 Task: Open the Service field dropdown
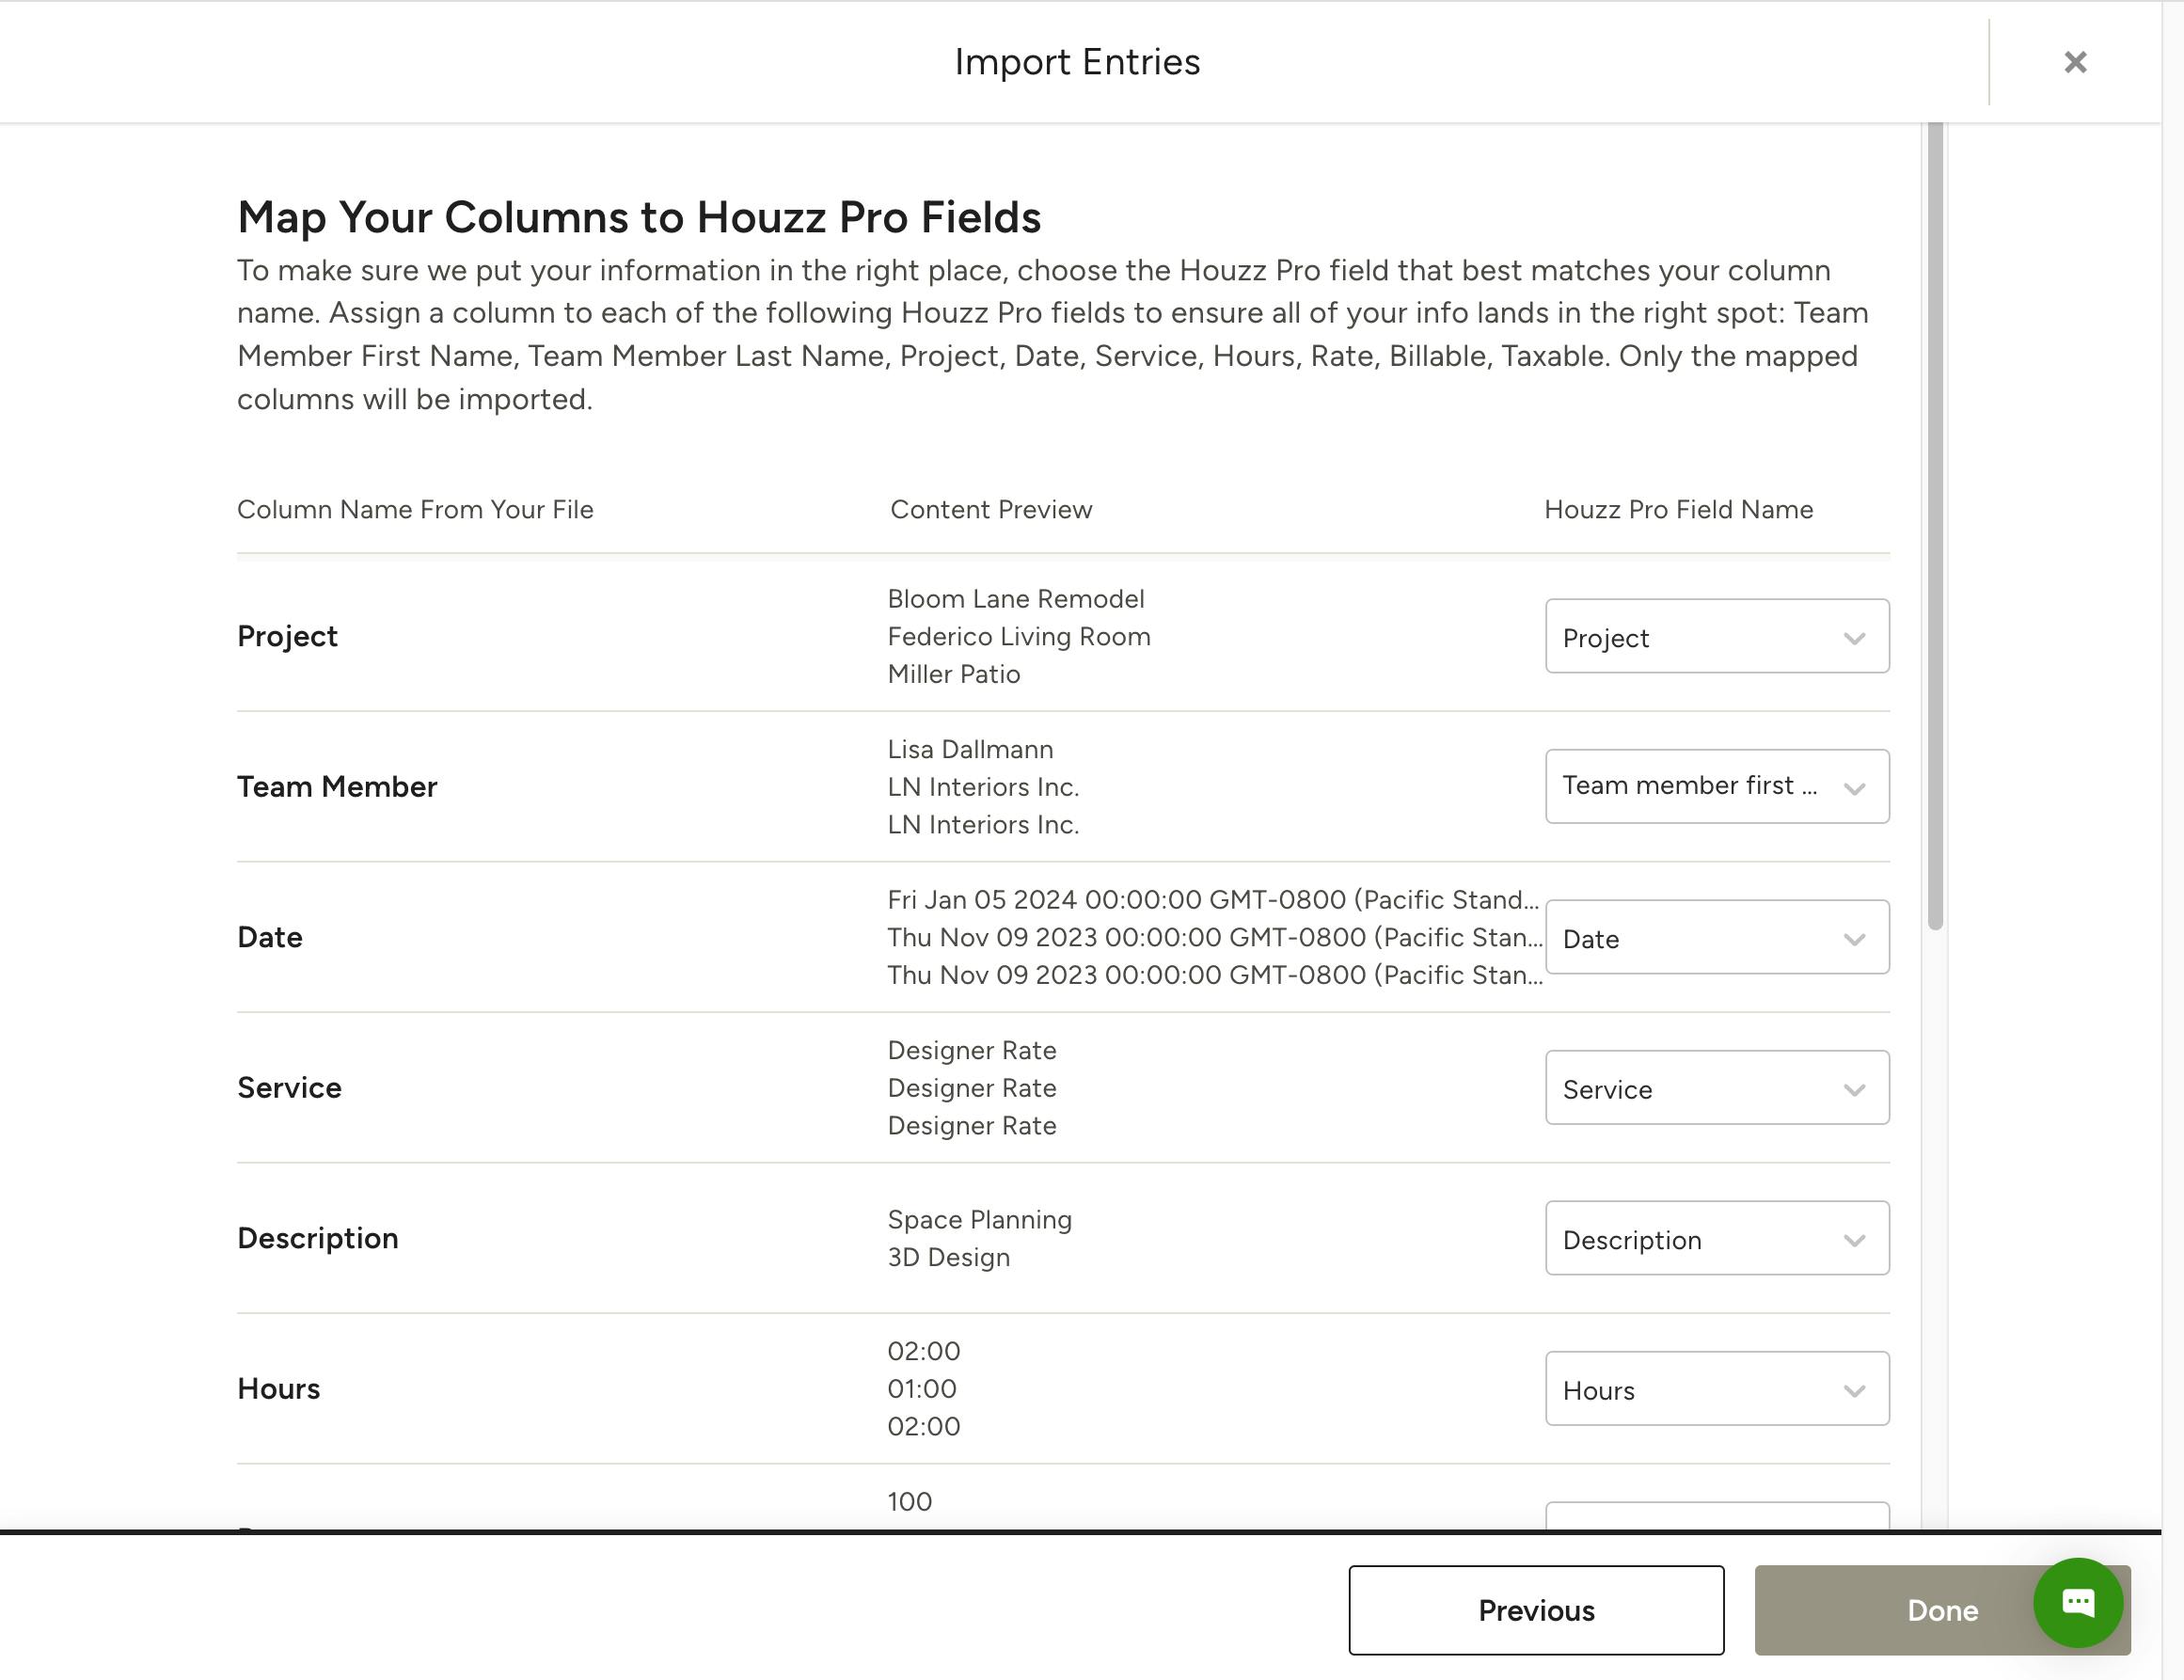[1717, 1088]
